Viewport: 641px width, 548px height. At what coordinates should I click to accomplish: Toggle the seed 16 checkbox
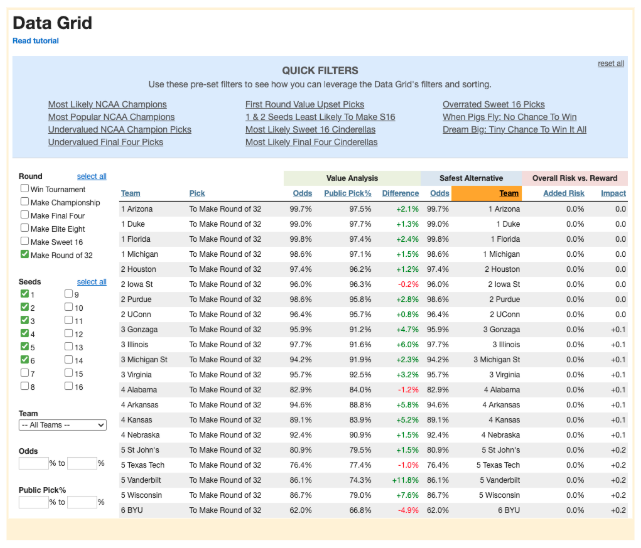[69, 385]
